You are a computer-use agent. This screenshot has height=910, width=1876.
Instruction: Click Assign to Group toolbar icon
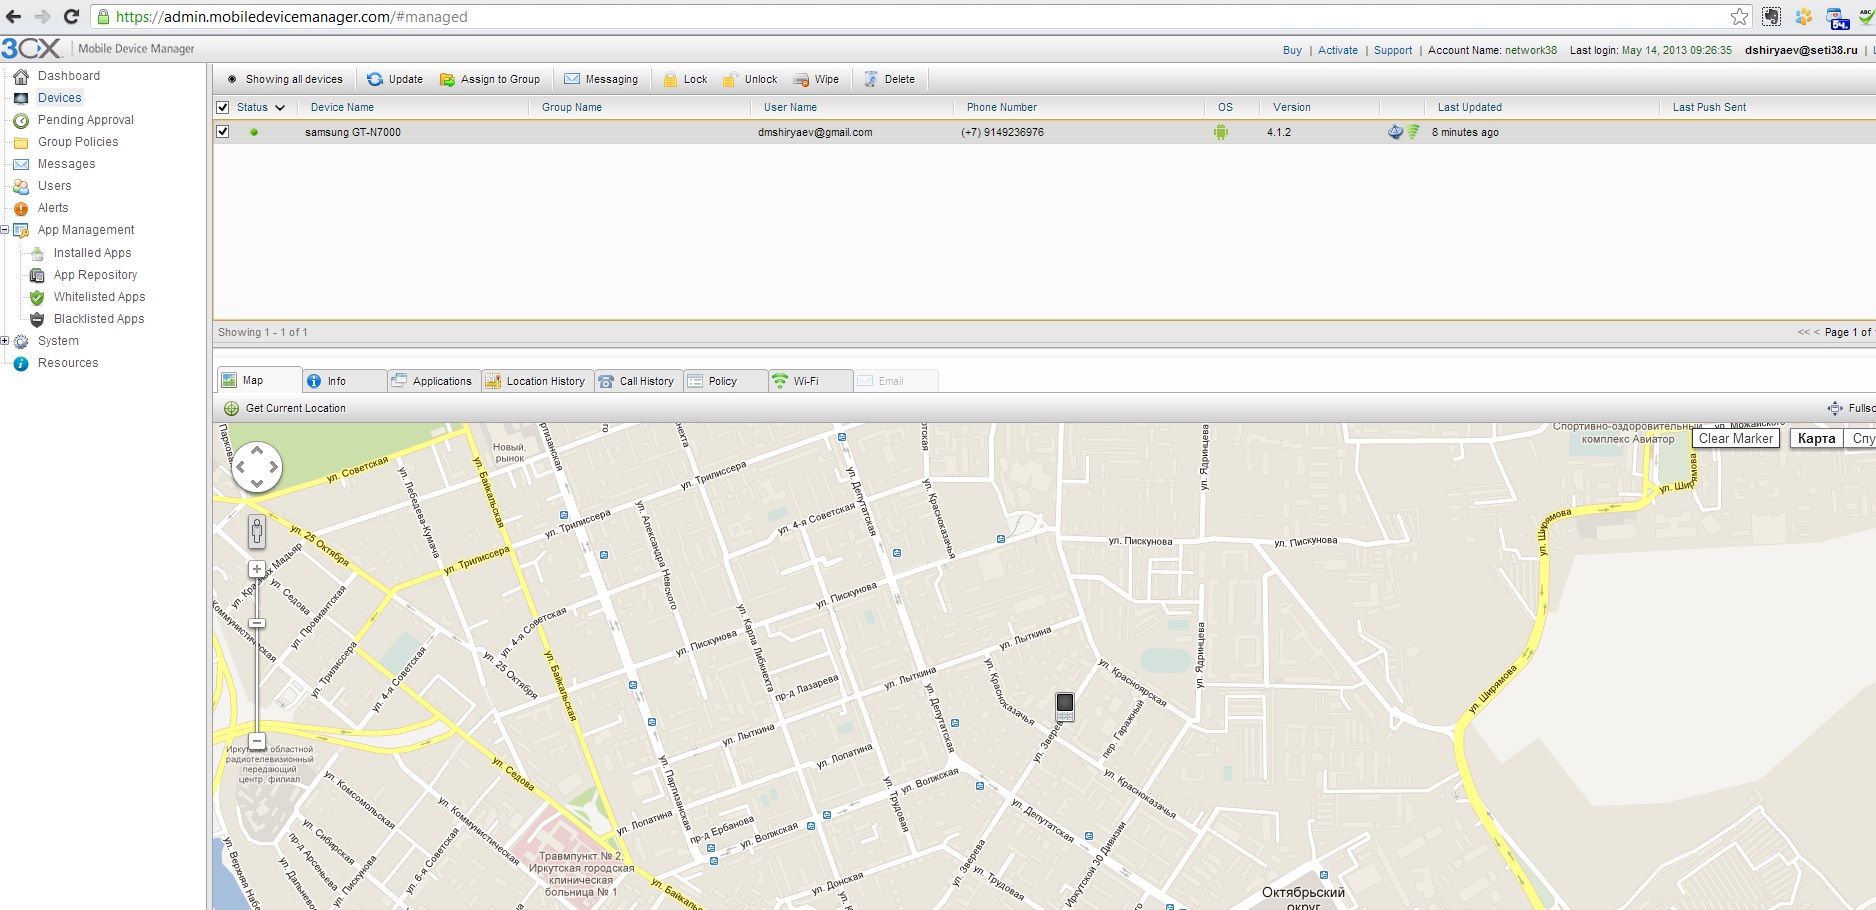click(448, 80)
